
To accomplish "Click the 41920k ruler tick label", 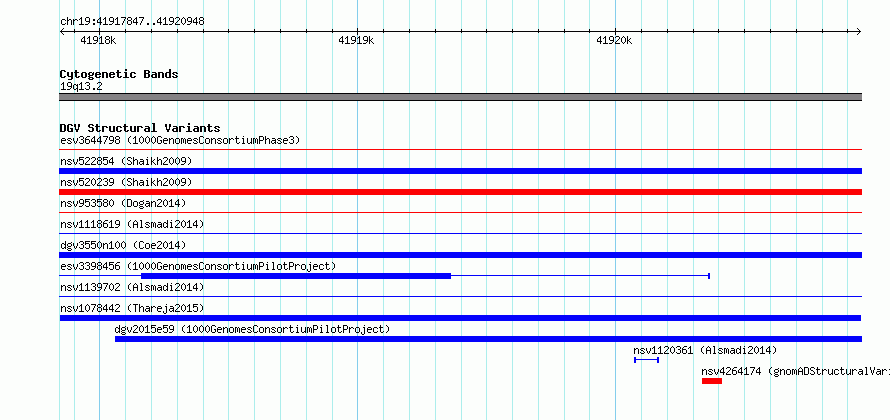I will coord(615,40).
